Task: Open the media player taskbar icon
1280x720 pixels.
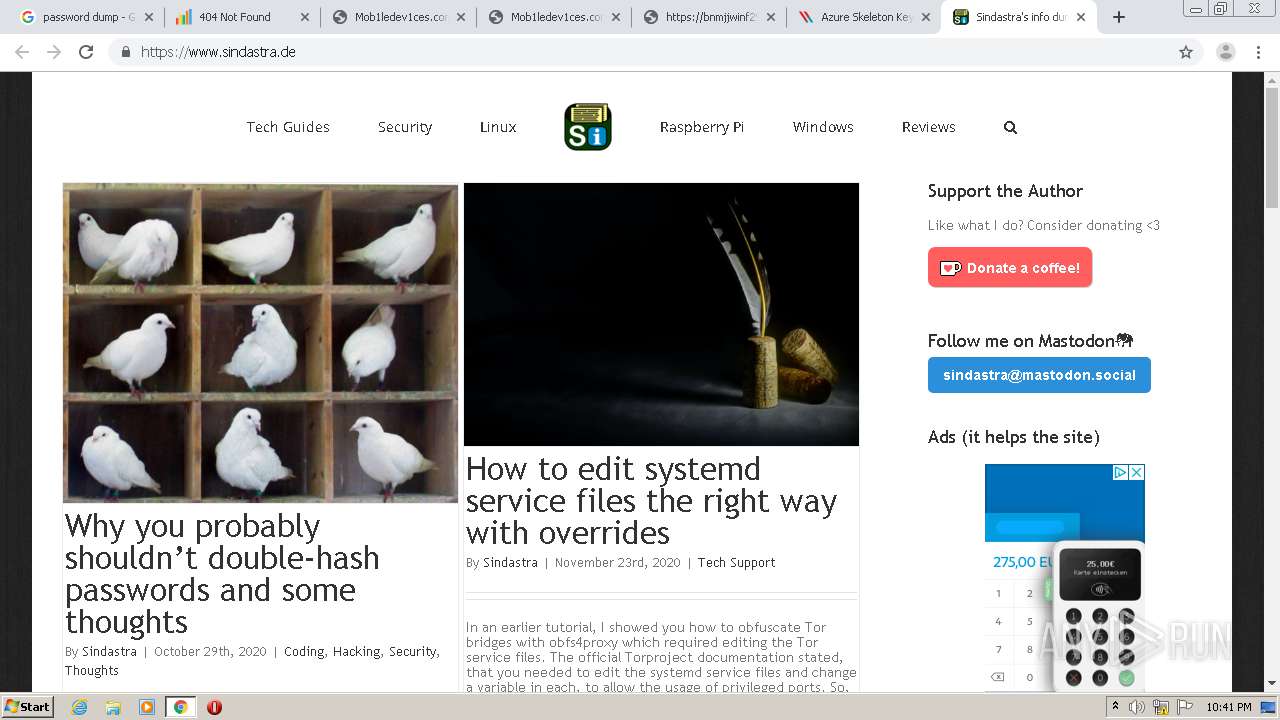Action: 147,707
